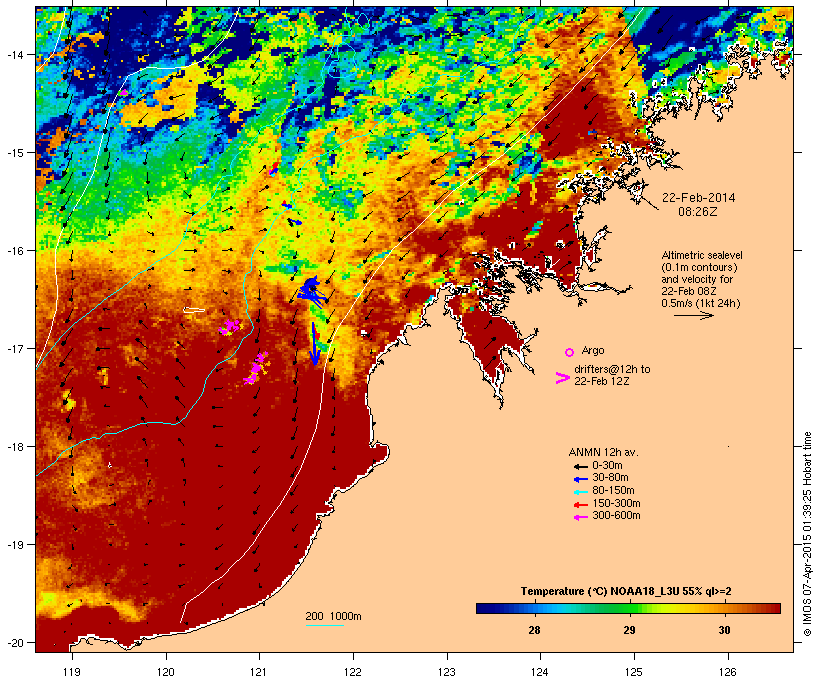This screenshot has height=680, width=820.
Task: Click the -16 latitude axis label
Action: [x=14, y=251]
